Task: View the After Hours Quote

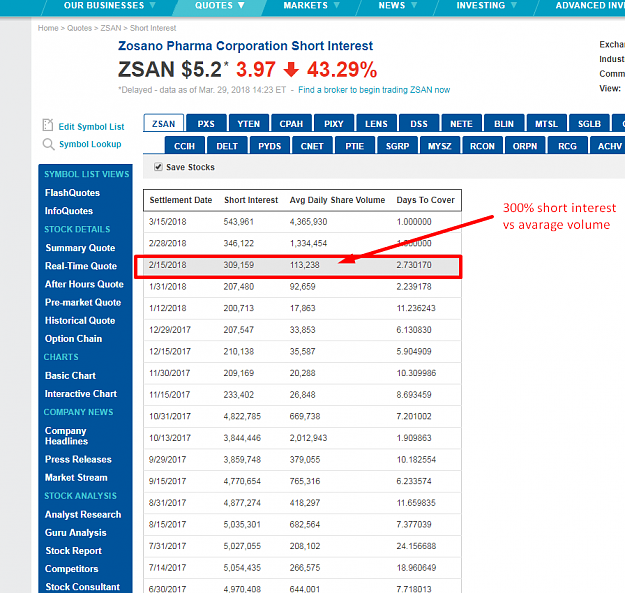Action: pos(84,284)
